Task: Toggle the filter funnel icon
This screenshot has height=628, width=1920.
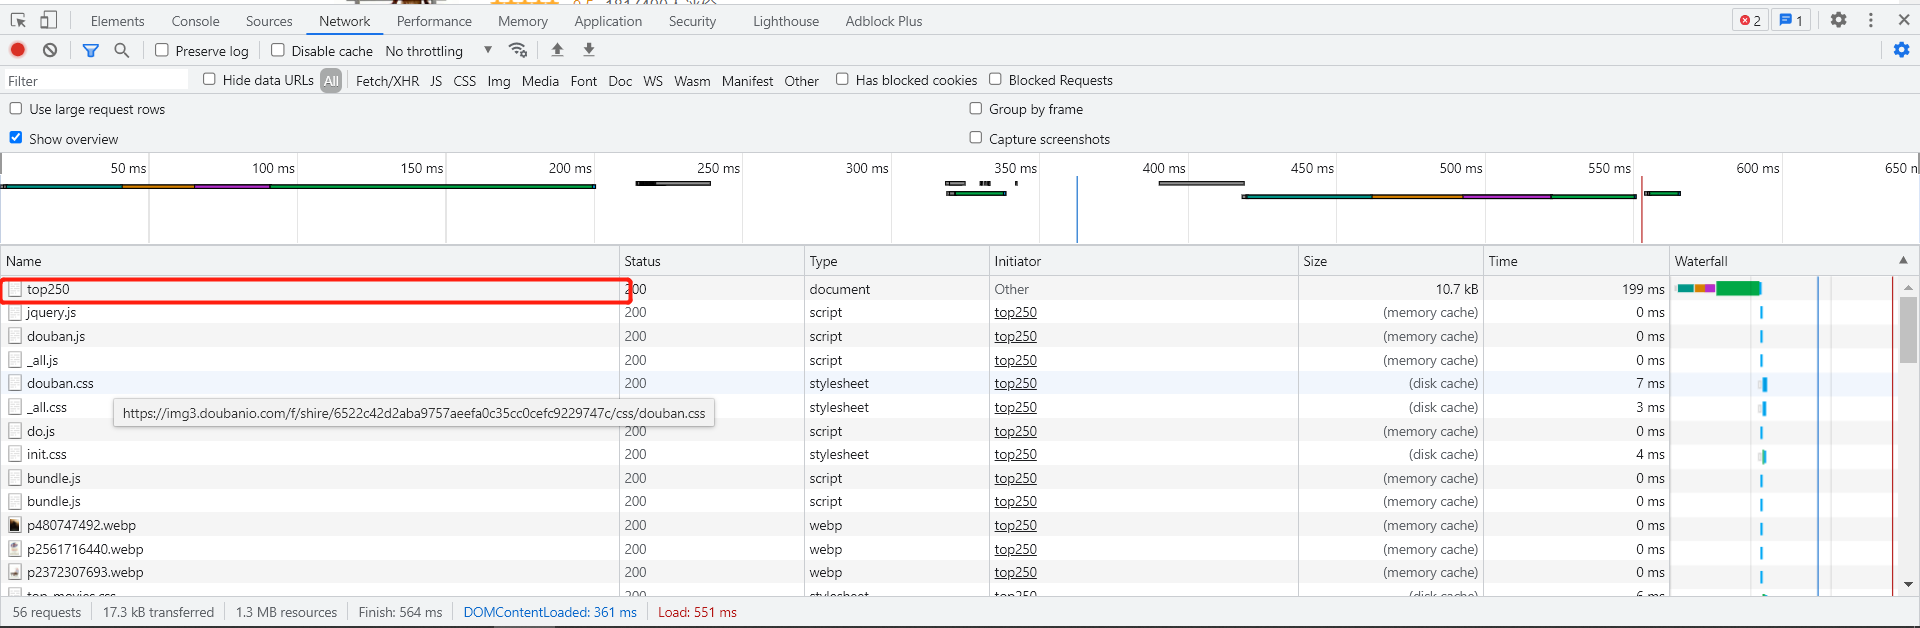Action: click(x=91, y=50)
